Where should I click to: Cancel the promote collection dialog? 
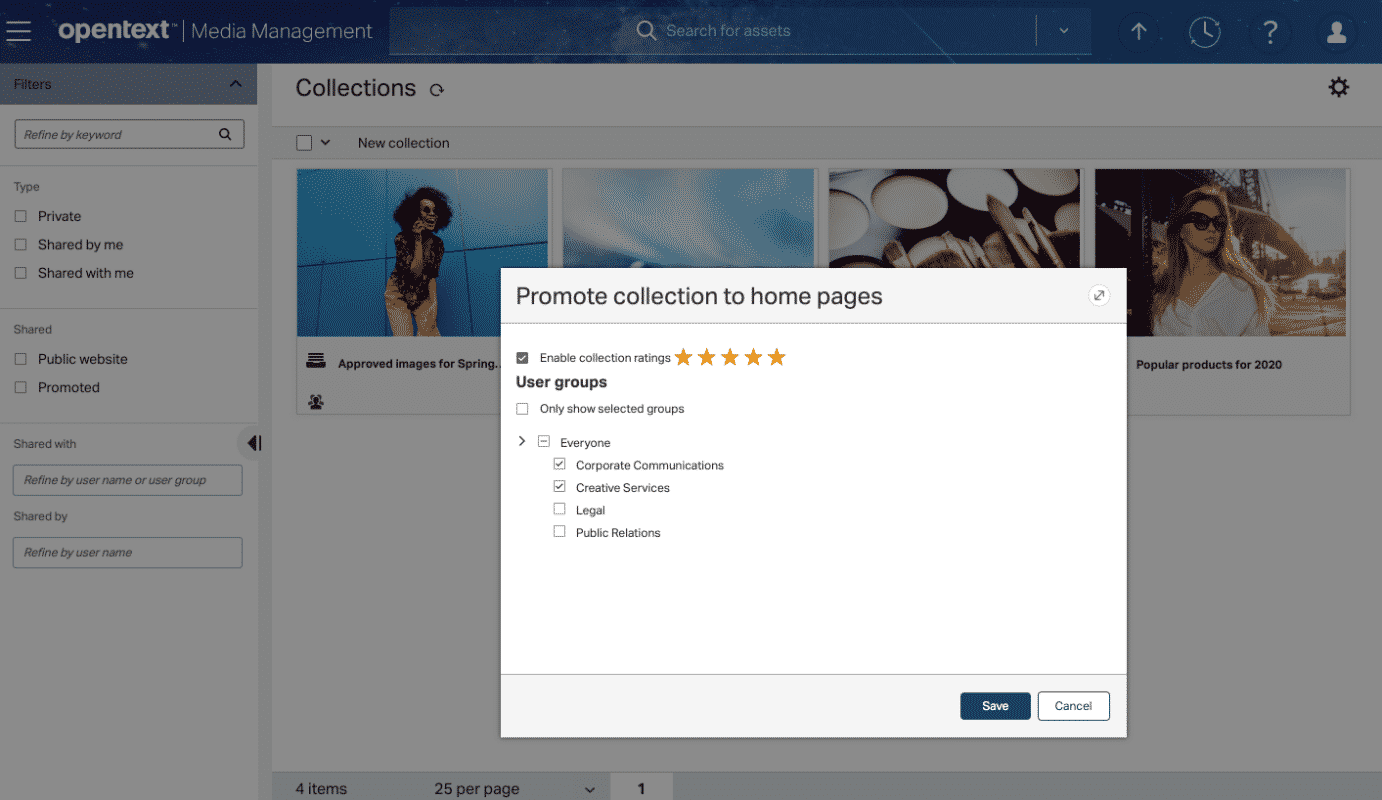[1073, 706]
